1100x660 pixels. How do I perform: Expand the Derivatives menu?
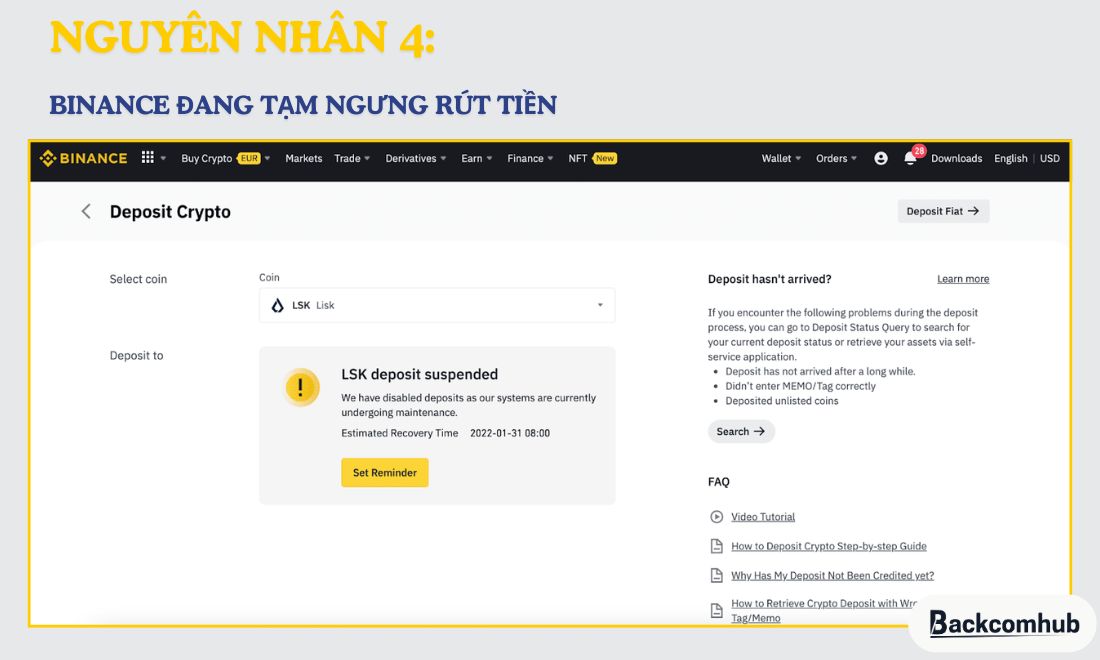415,159
